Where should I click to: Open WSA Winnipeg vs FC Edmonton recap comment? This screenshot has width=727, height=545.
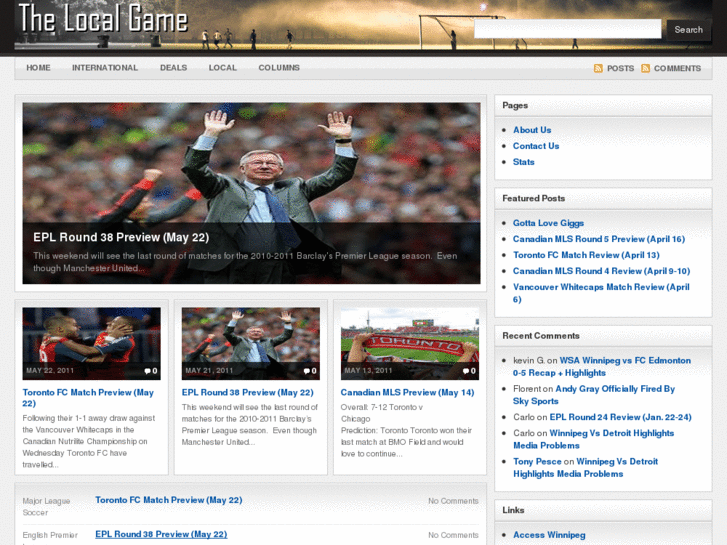point(602,367)
